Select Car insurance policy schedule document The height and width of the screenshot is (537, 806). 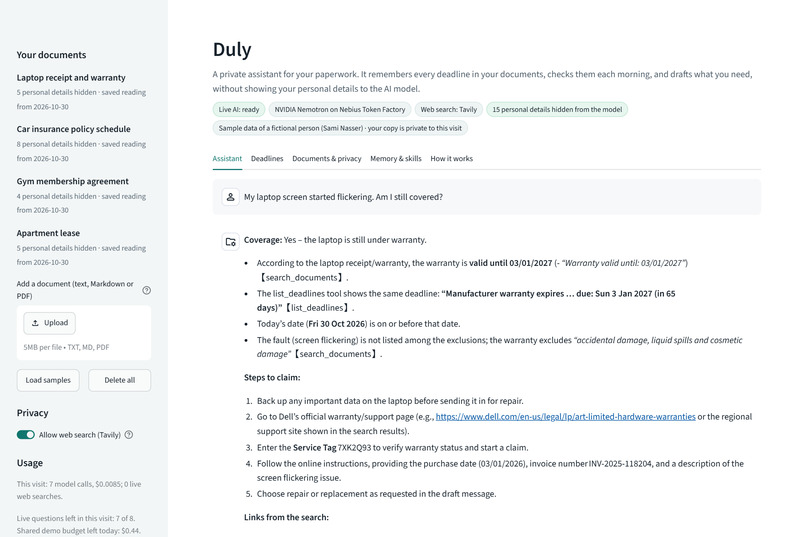tap(74, 129)
